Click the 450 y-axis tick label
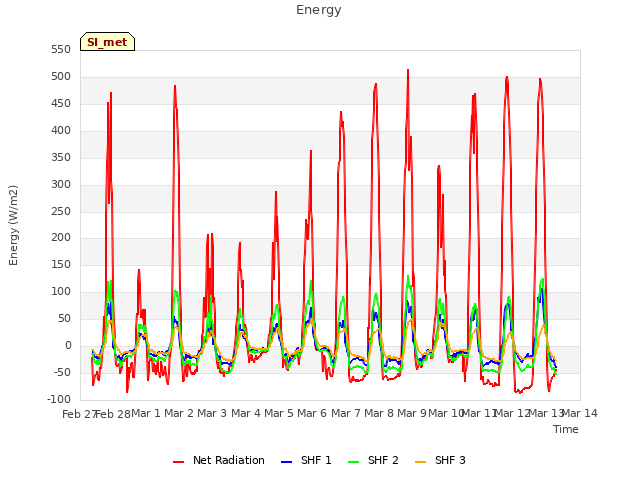 (x=61, y=104)
